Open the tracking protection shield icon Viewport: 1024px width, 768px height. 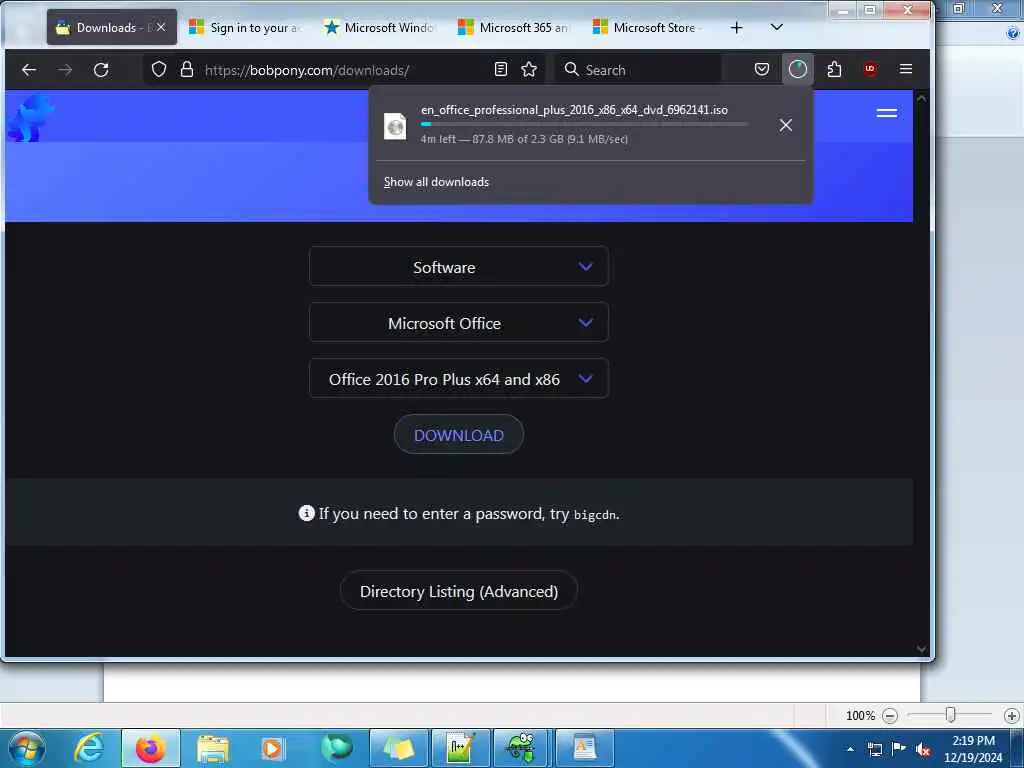coord(159,69)
